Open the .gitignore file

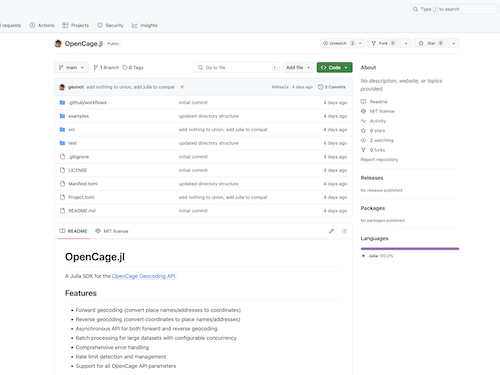pyautogui.click(x=79, y=157)
